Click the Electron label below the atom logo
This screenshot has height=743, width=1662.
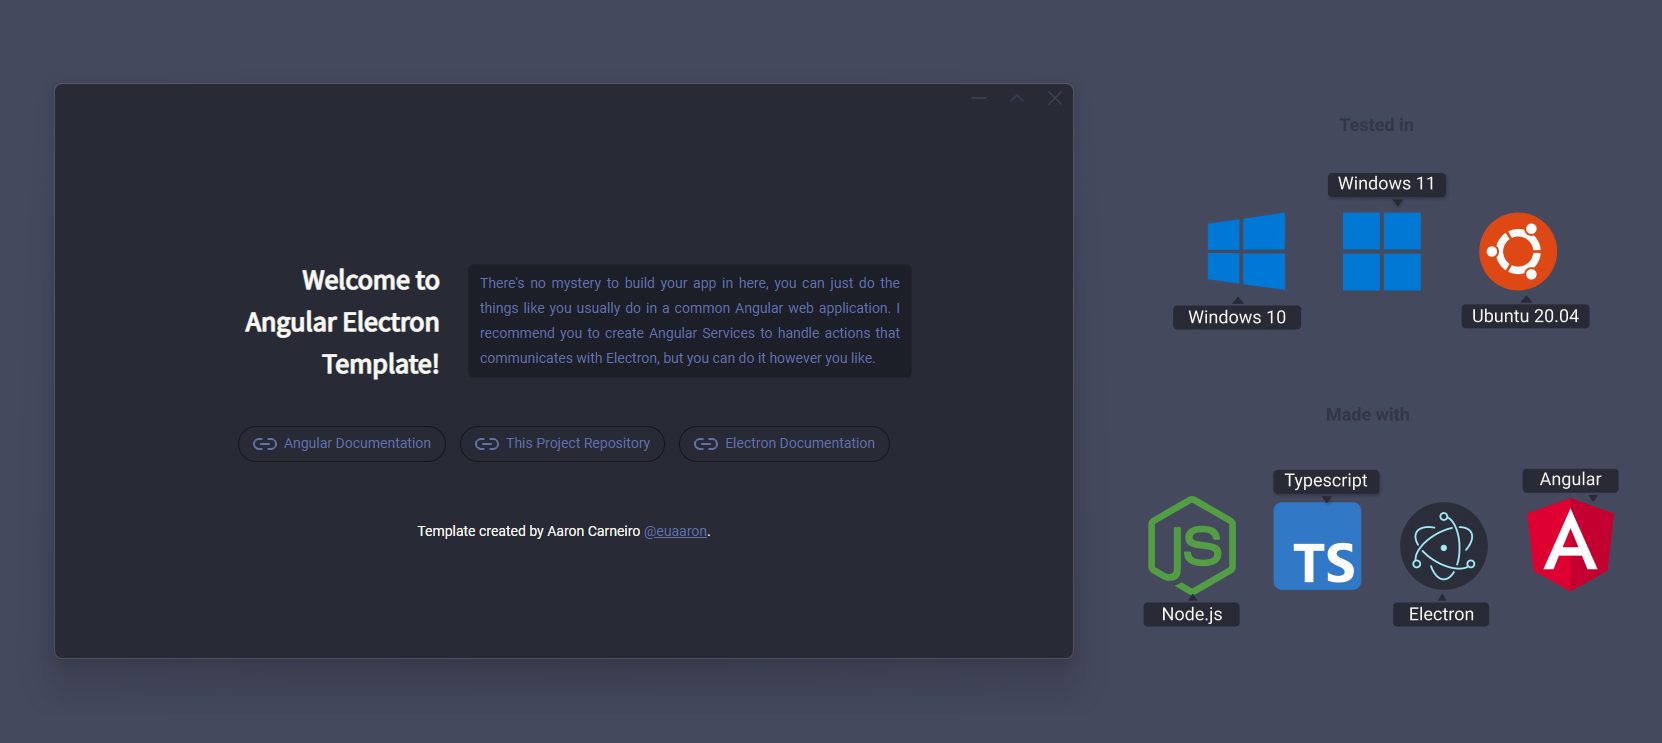(x=1441, y=614)
